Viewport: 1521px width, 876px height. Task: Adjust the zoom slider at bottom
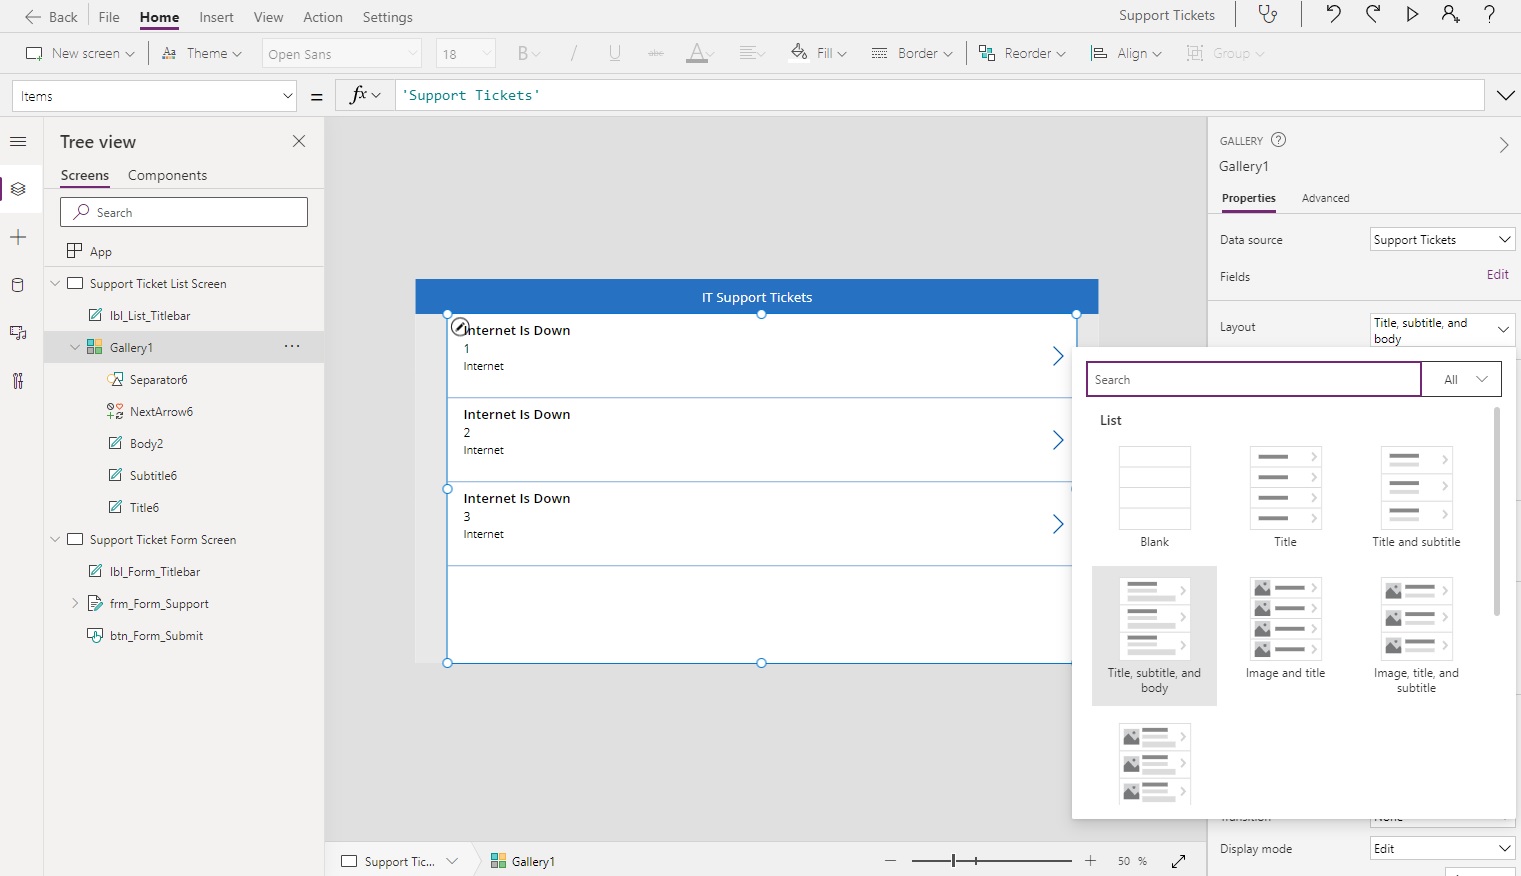tap(954, 860)
